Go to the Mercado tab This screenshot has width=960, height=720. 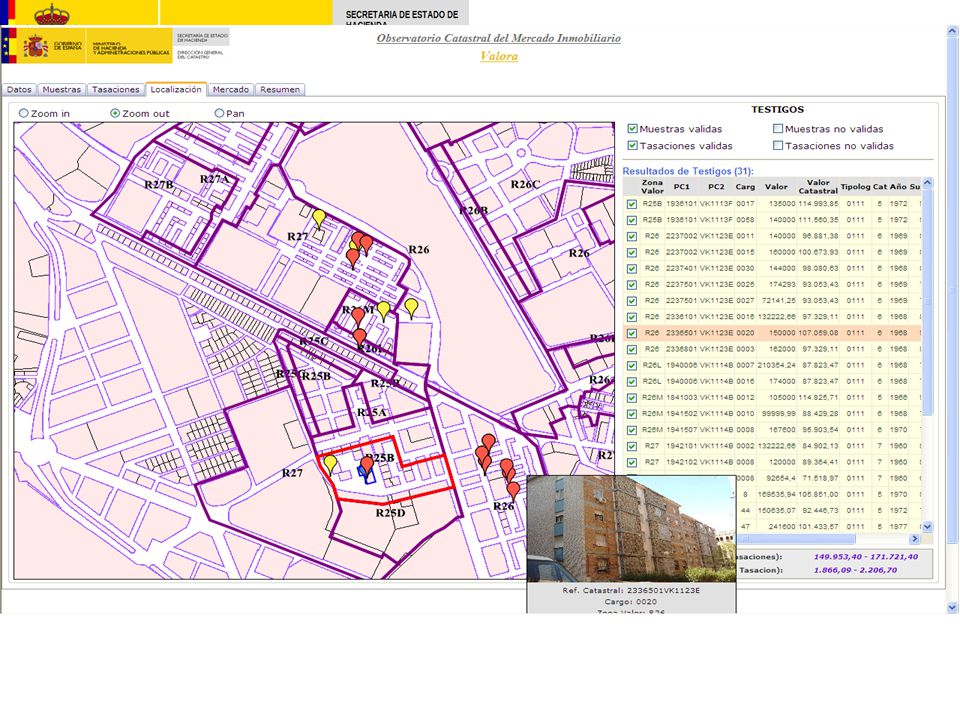click(231, 89)
